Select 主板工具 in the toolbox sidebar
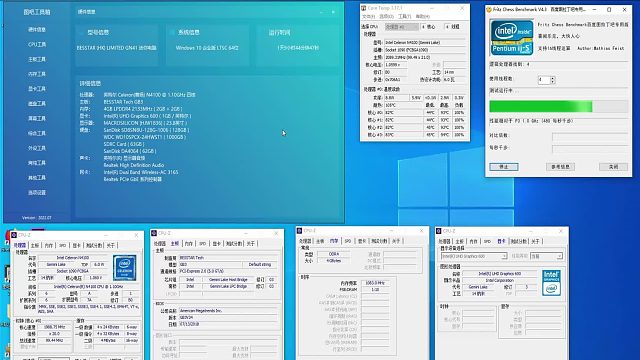Image resolution: width=640 pixels, height=360 pixels. pyautogui.click(x=37, y=59)
